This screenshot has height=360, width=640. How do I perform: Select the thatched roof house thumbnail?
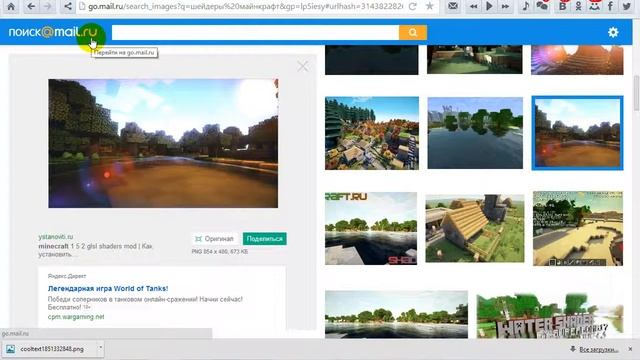point(475,228)
